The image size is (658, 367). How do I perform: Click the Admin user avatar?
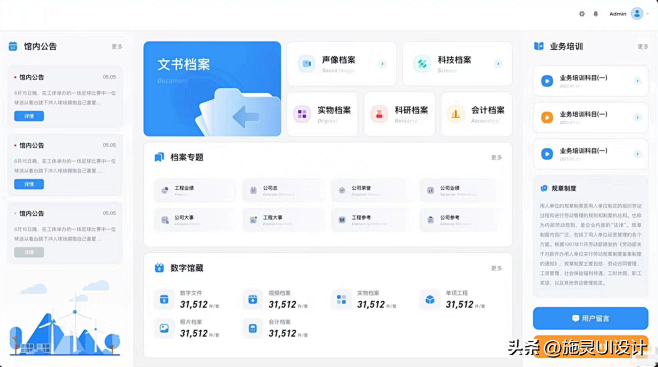[x=637, y=14]
